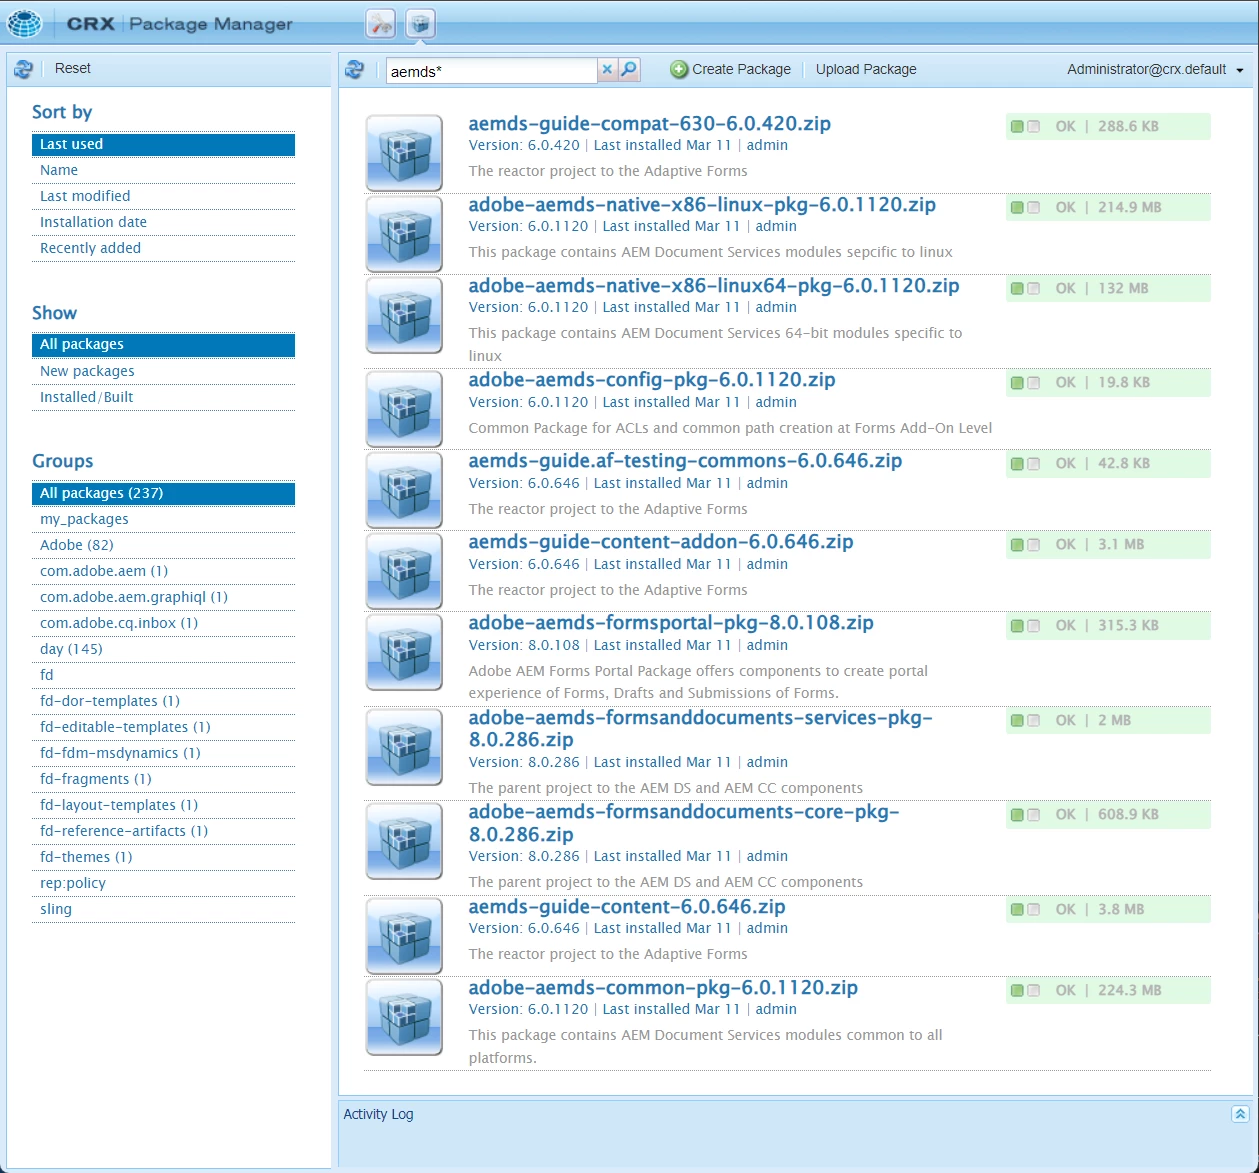Click status indicator of 224.3 MB package

(x=1026, y=991)
